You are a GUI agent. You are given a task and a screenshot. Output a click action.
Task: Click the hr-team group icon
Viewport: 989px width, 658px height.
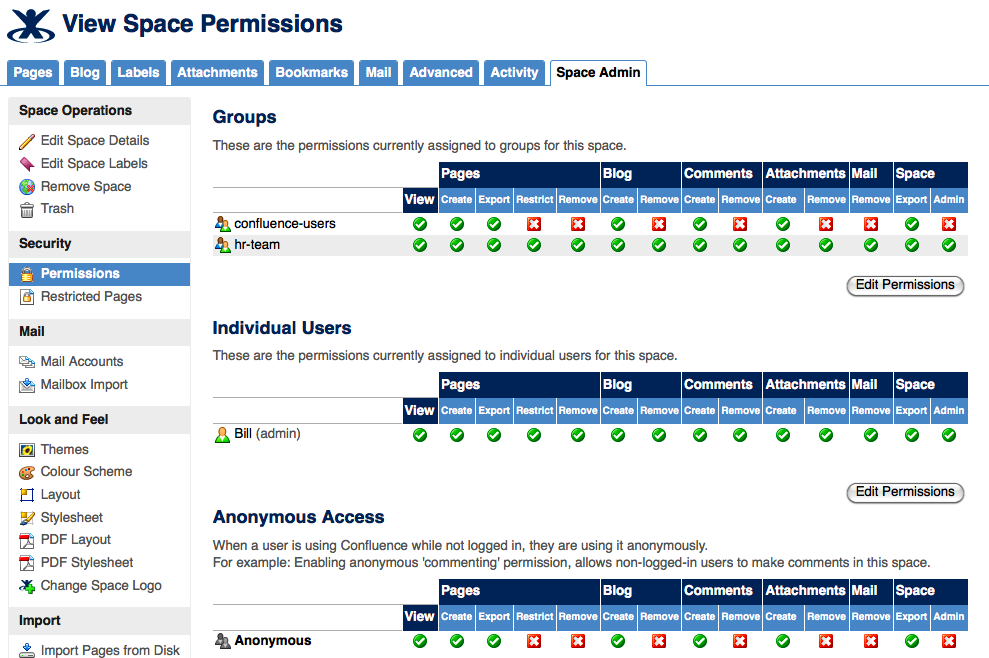pyautogui.click(x=222, y=245)
